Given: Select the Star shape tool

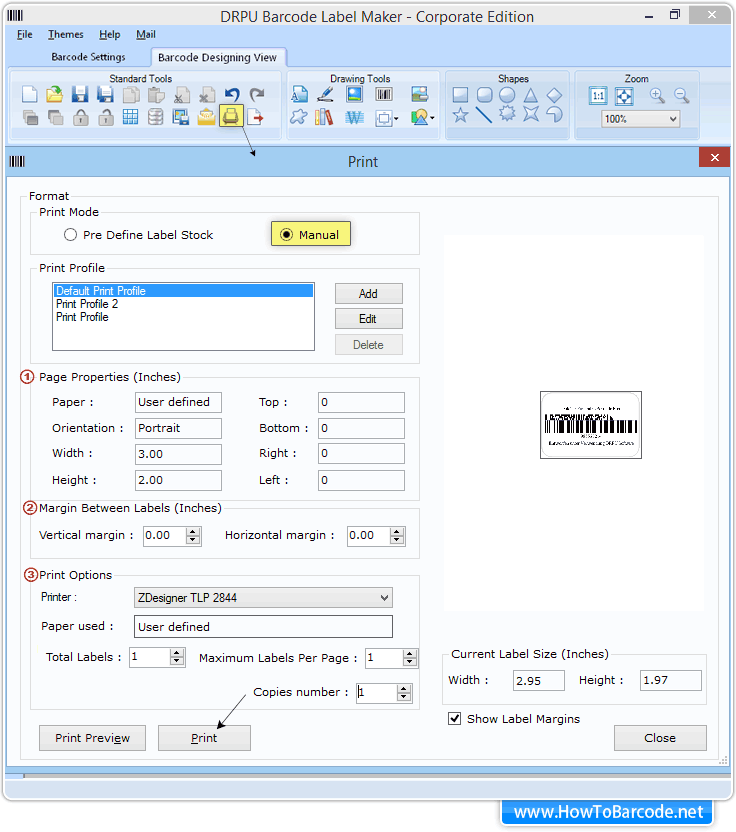Looking at the screenshot, I should [460, 116].
